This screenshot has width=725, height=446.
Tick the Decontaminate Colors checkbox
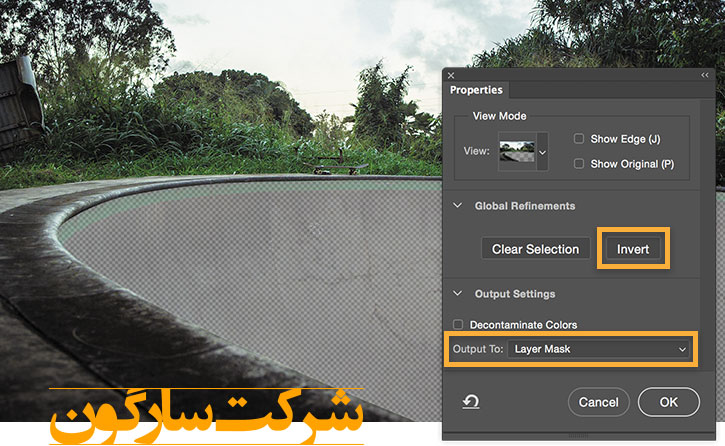pos(458,325)
